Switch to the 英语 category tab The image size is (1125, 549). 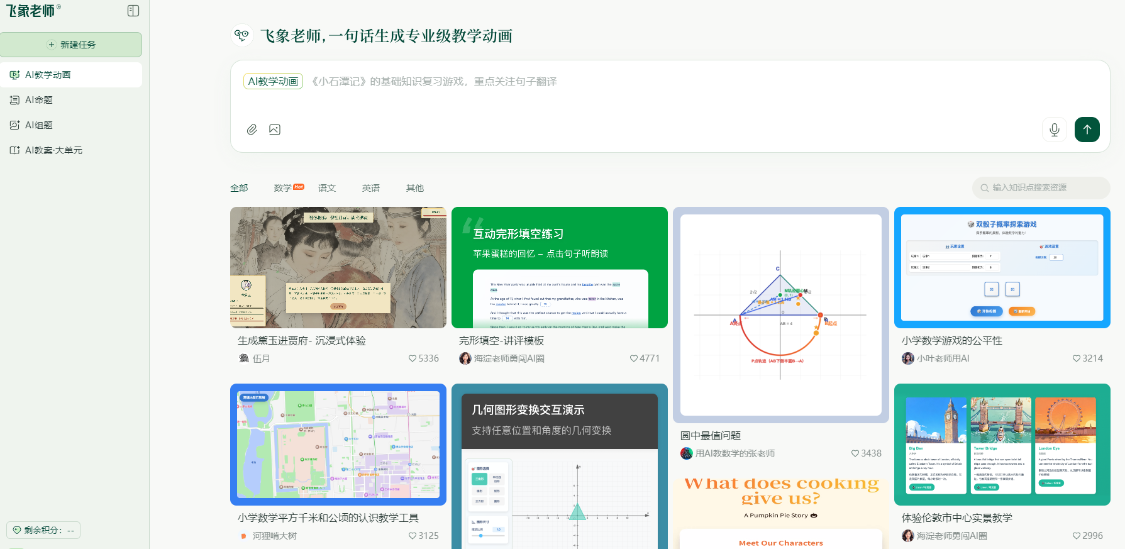coord(371,188)
